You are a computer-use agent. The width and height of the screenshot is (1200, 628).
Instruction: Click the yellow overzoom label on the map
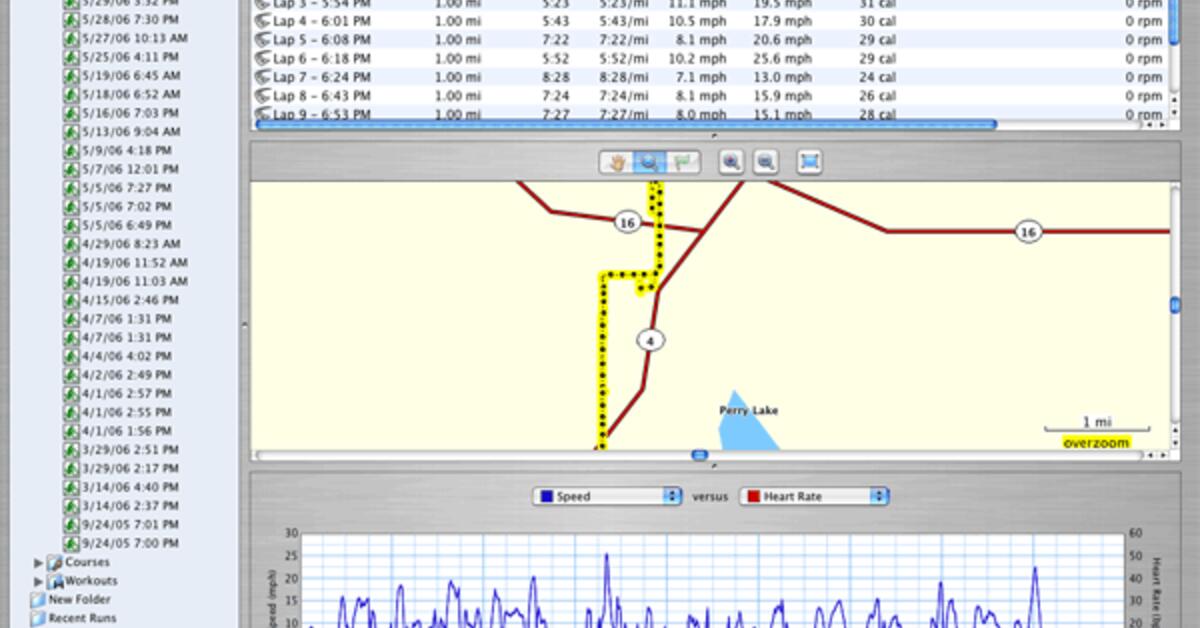tap(1096, 442)
